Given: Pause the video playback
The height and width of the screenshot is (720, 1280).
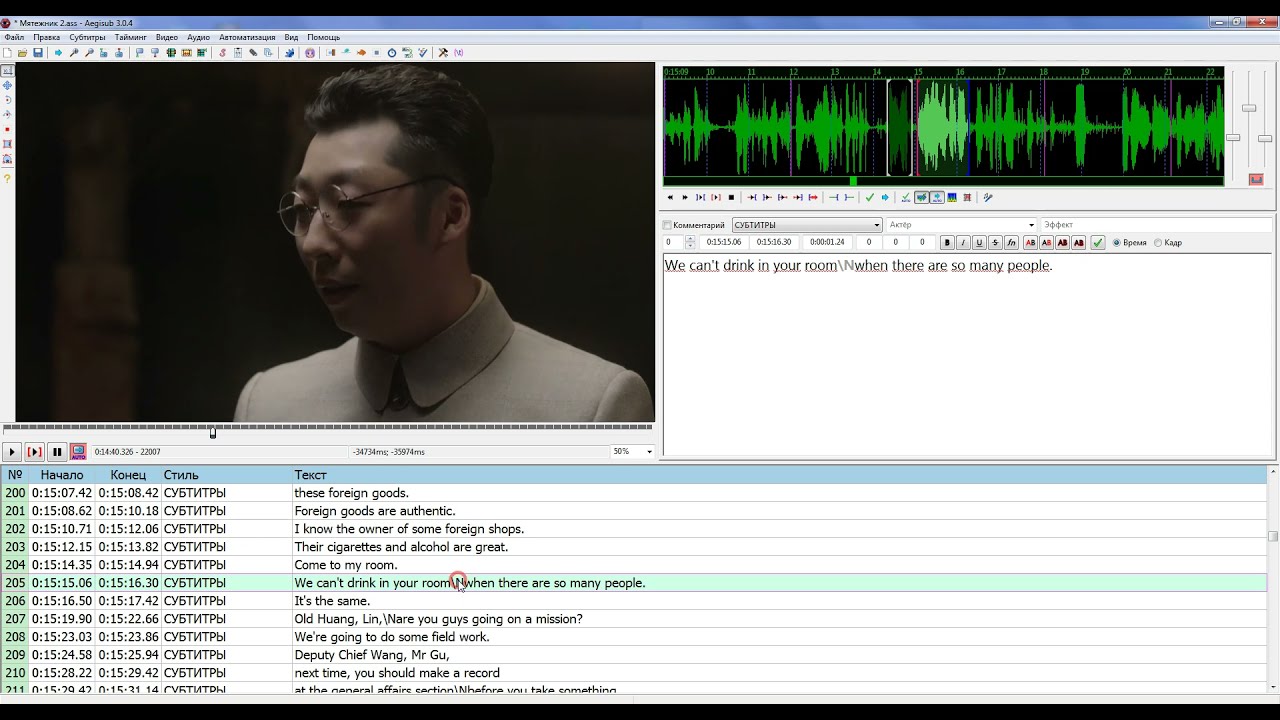Looking at the screenshot, I should [x=57, y=452].
